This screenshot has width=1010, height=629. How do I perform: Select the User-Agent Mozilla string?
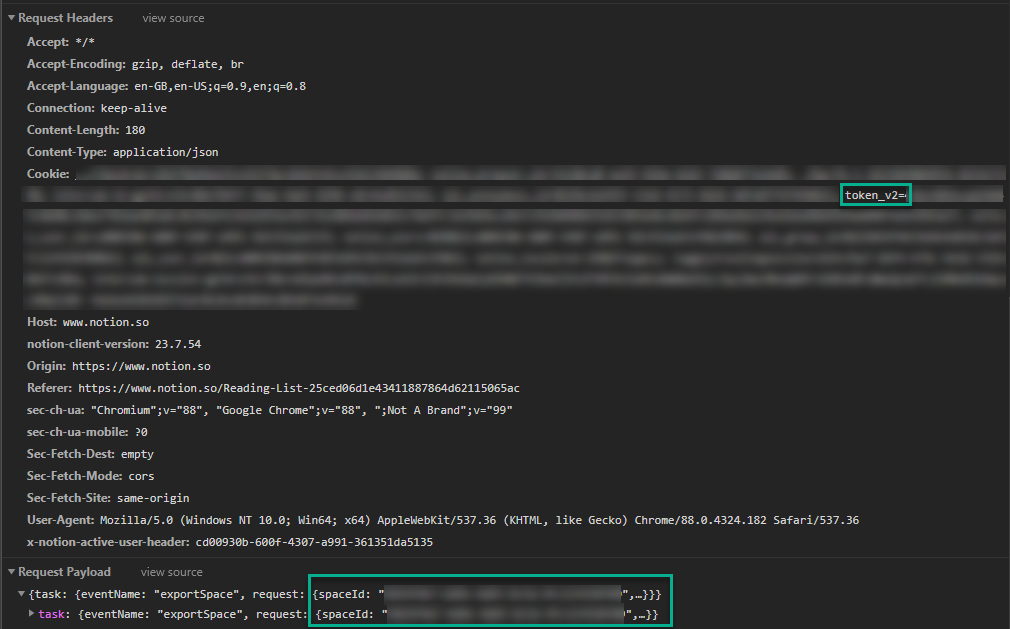click(478, 520)
